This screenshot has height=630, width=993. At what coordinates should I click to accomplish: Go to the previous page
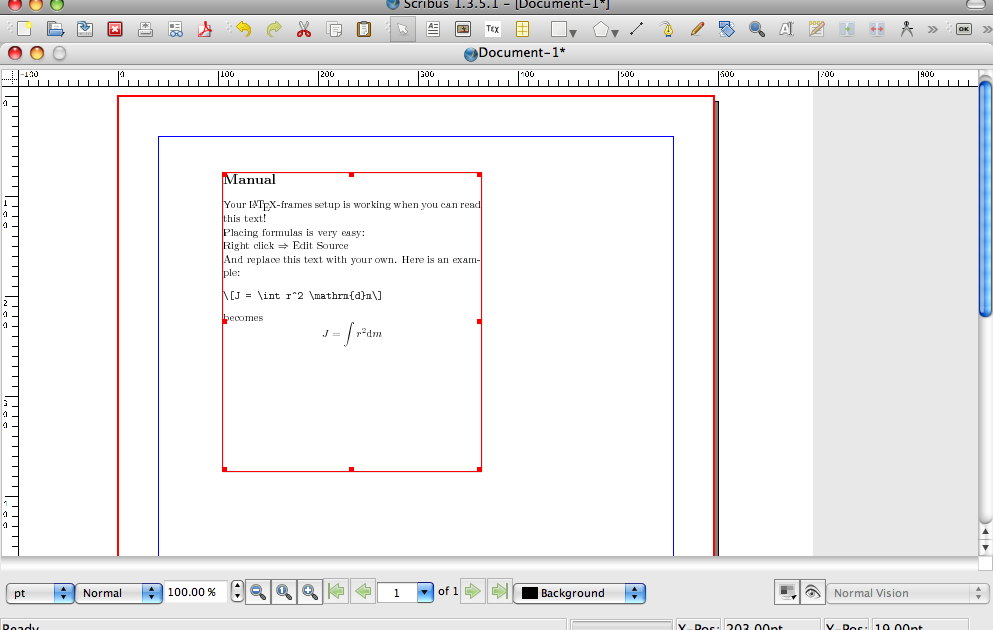(363, 592)
